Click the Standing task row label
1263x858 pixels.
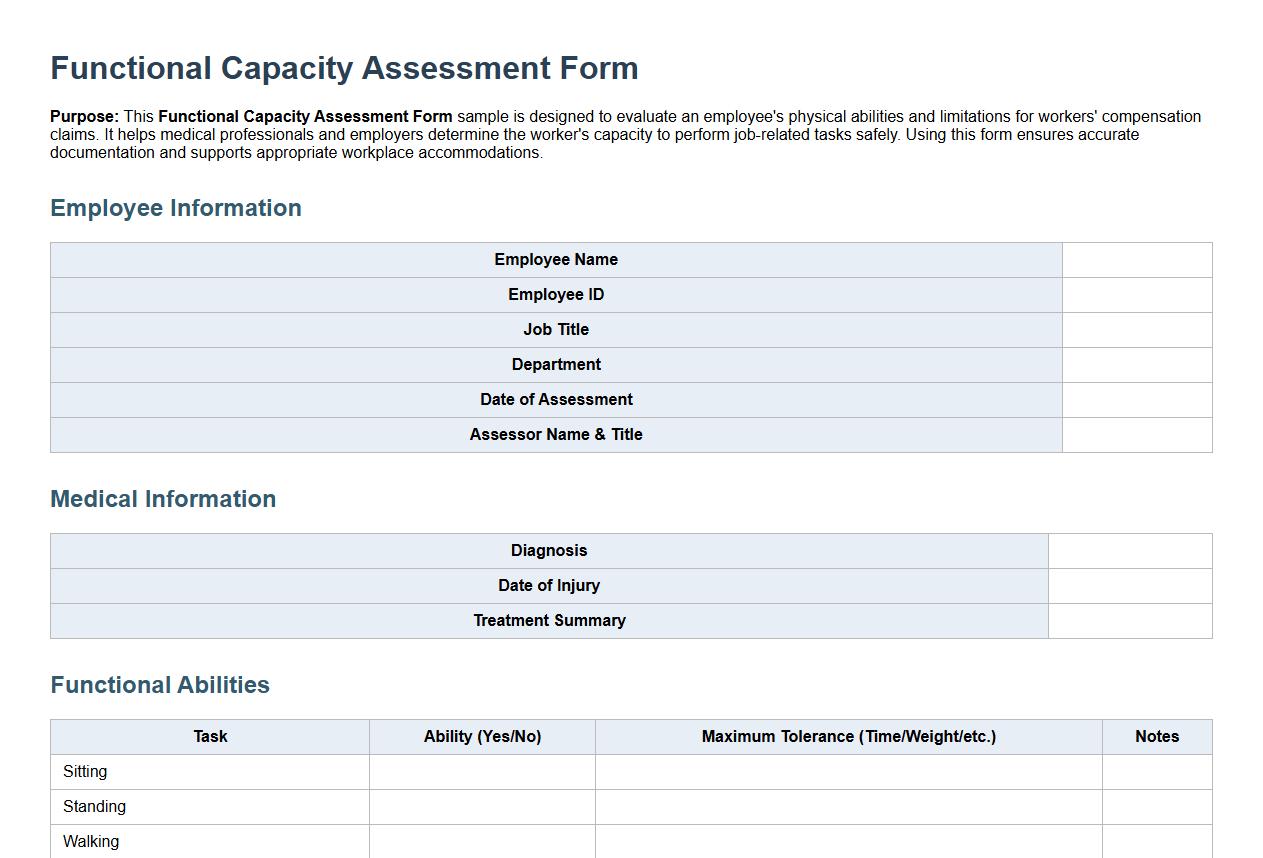pyautogui.click(x=94, y=806)
